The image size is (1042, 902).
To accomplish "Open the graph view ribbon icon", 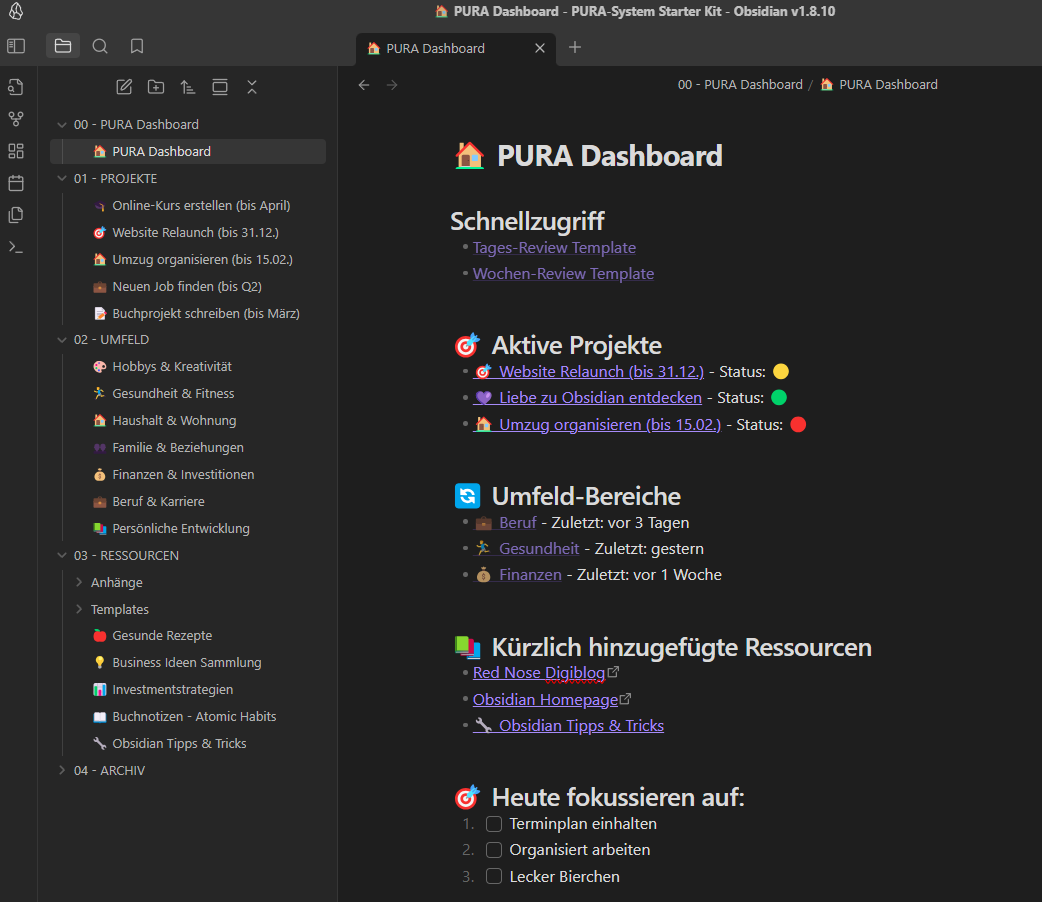I will pos(16,119).
